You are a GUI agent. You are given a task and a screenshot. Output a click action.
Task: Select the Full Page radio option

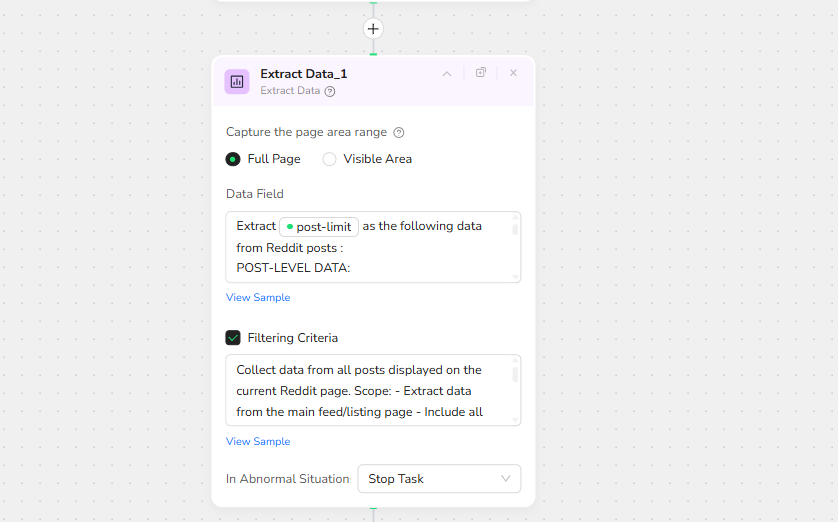(233, 159)
